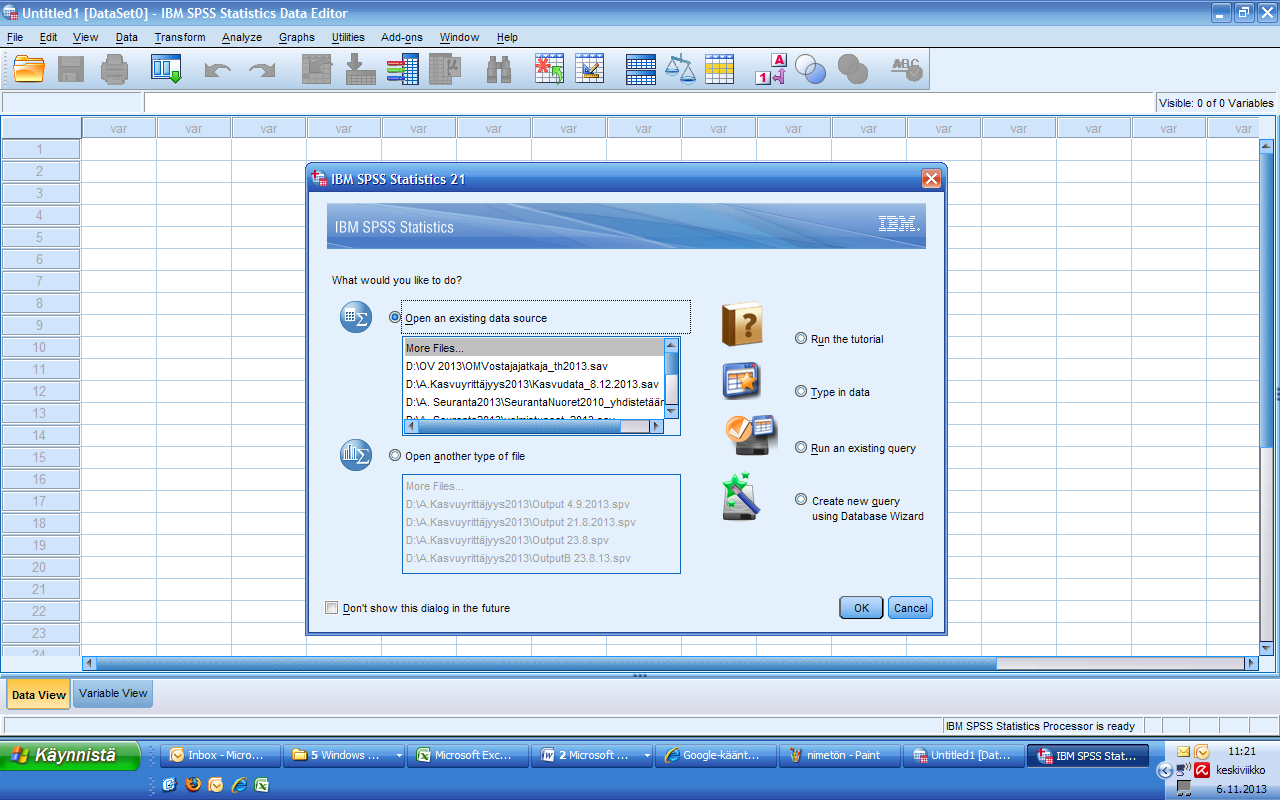Image resolution: width=1280 pixels, height=800 pixels.
Task: Select Kasvudata_8.12.2013.sav in the recent files
Action: pyautogui.click(x=533, y=384)
